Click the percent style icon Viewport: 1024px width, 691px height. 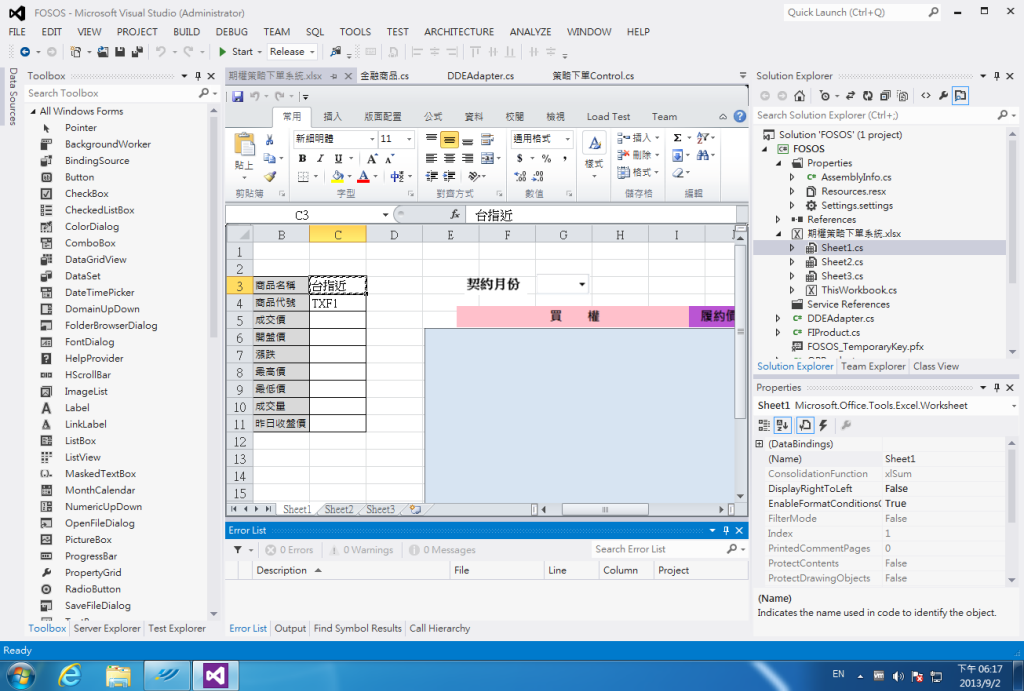(x=547, y=158)
